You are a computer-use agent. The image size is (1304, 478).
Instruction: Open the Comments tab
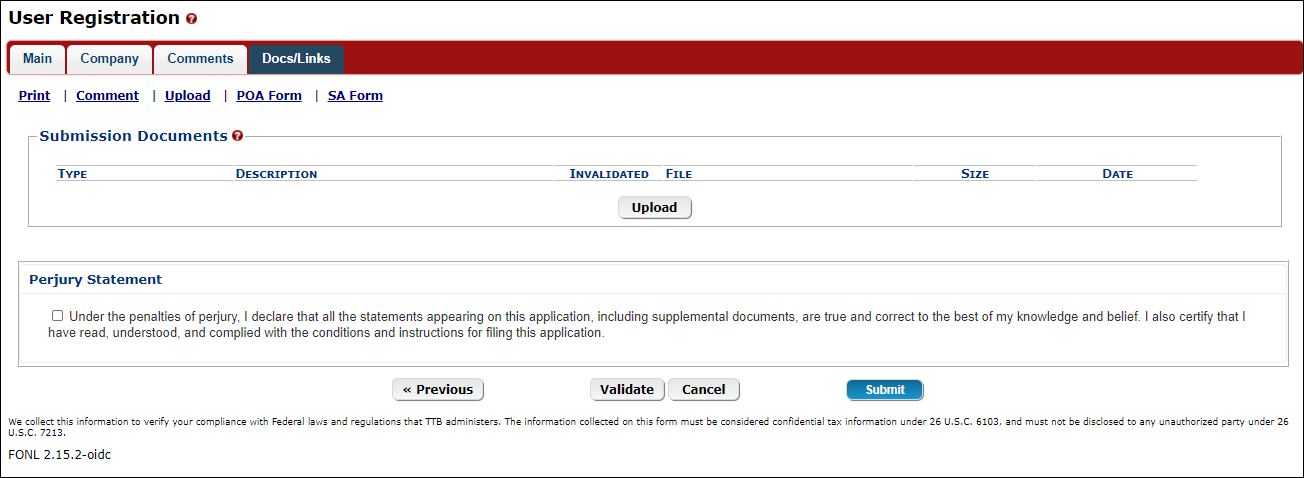200,59
